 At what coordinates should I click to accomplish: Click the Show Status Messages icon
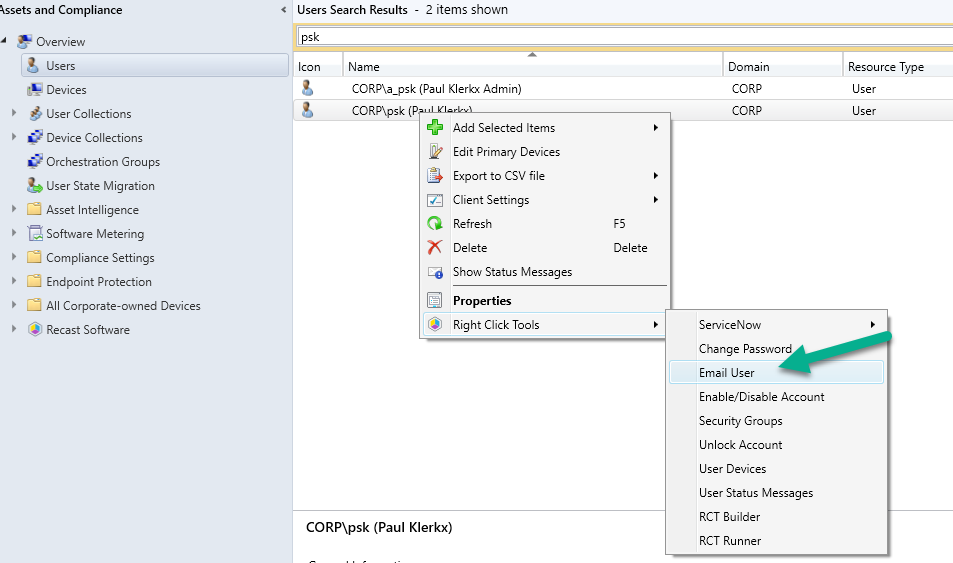tap(435, 272)
